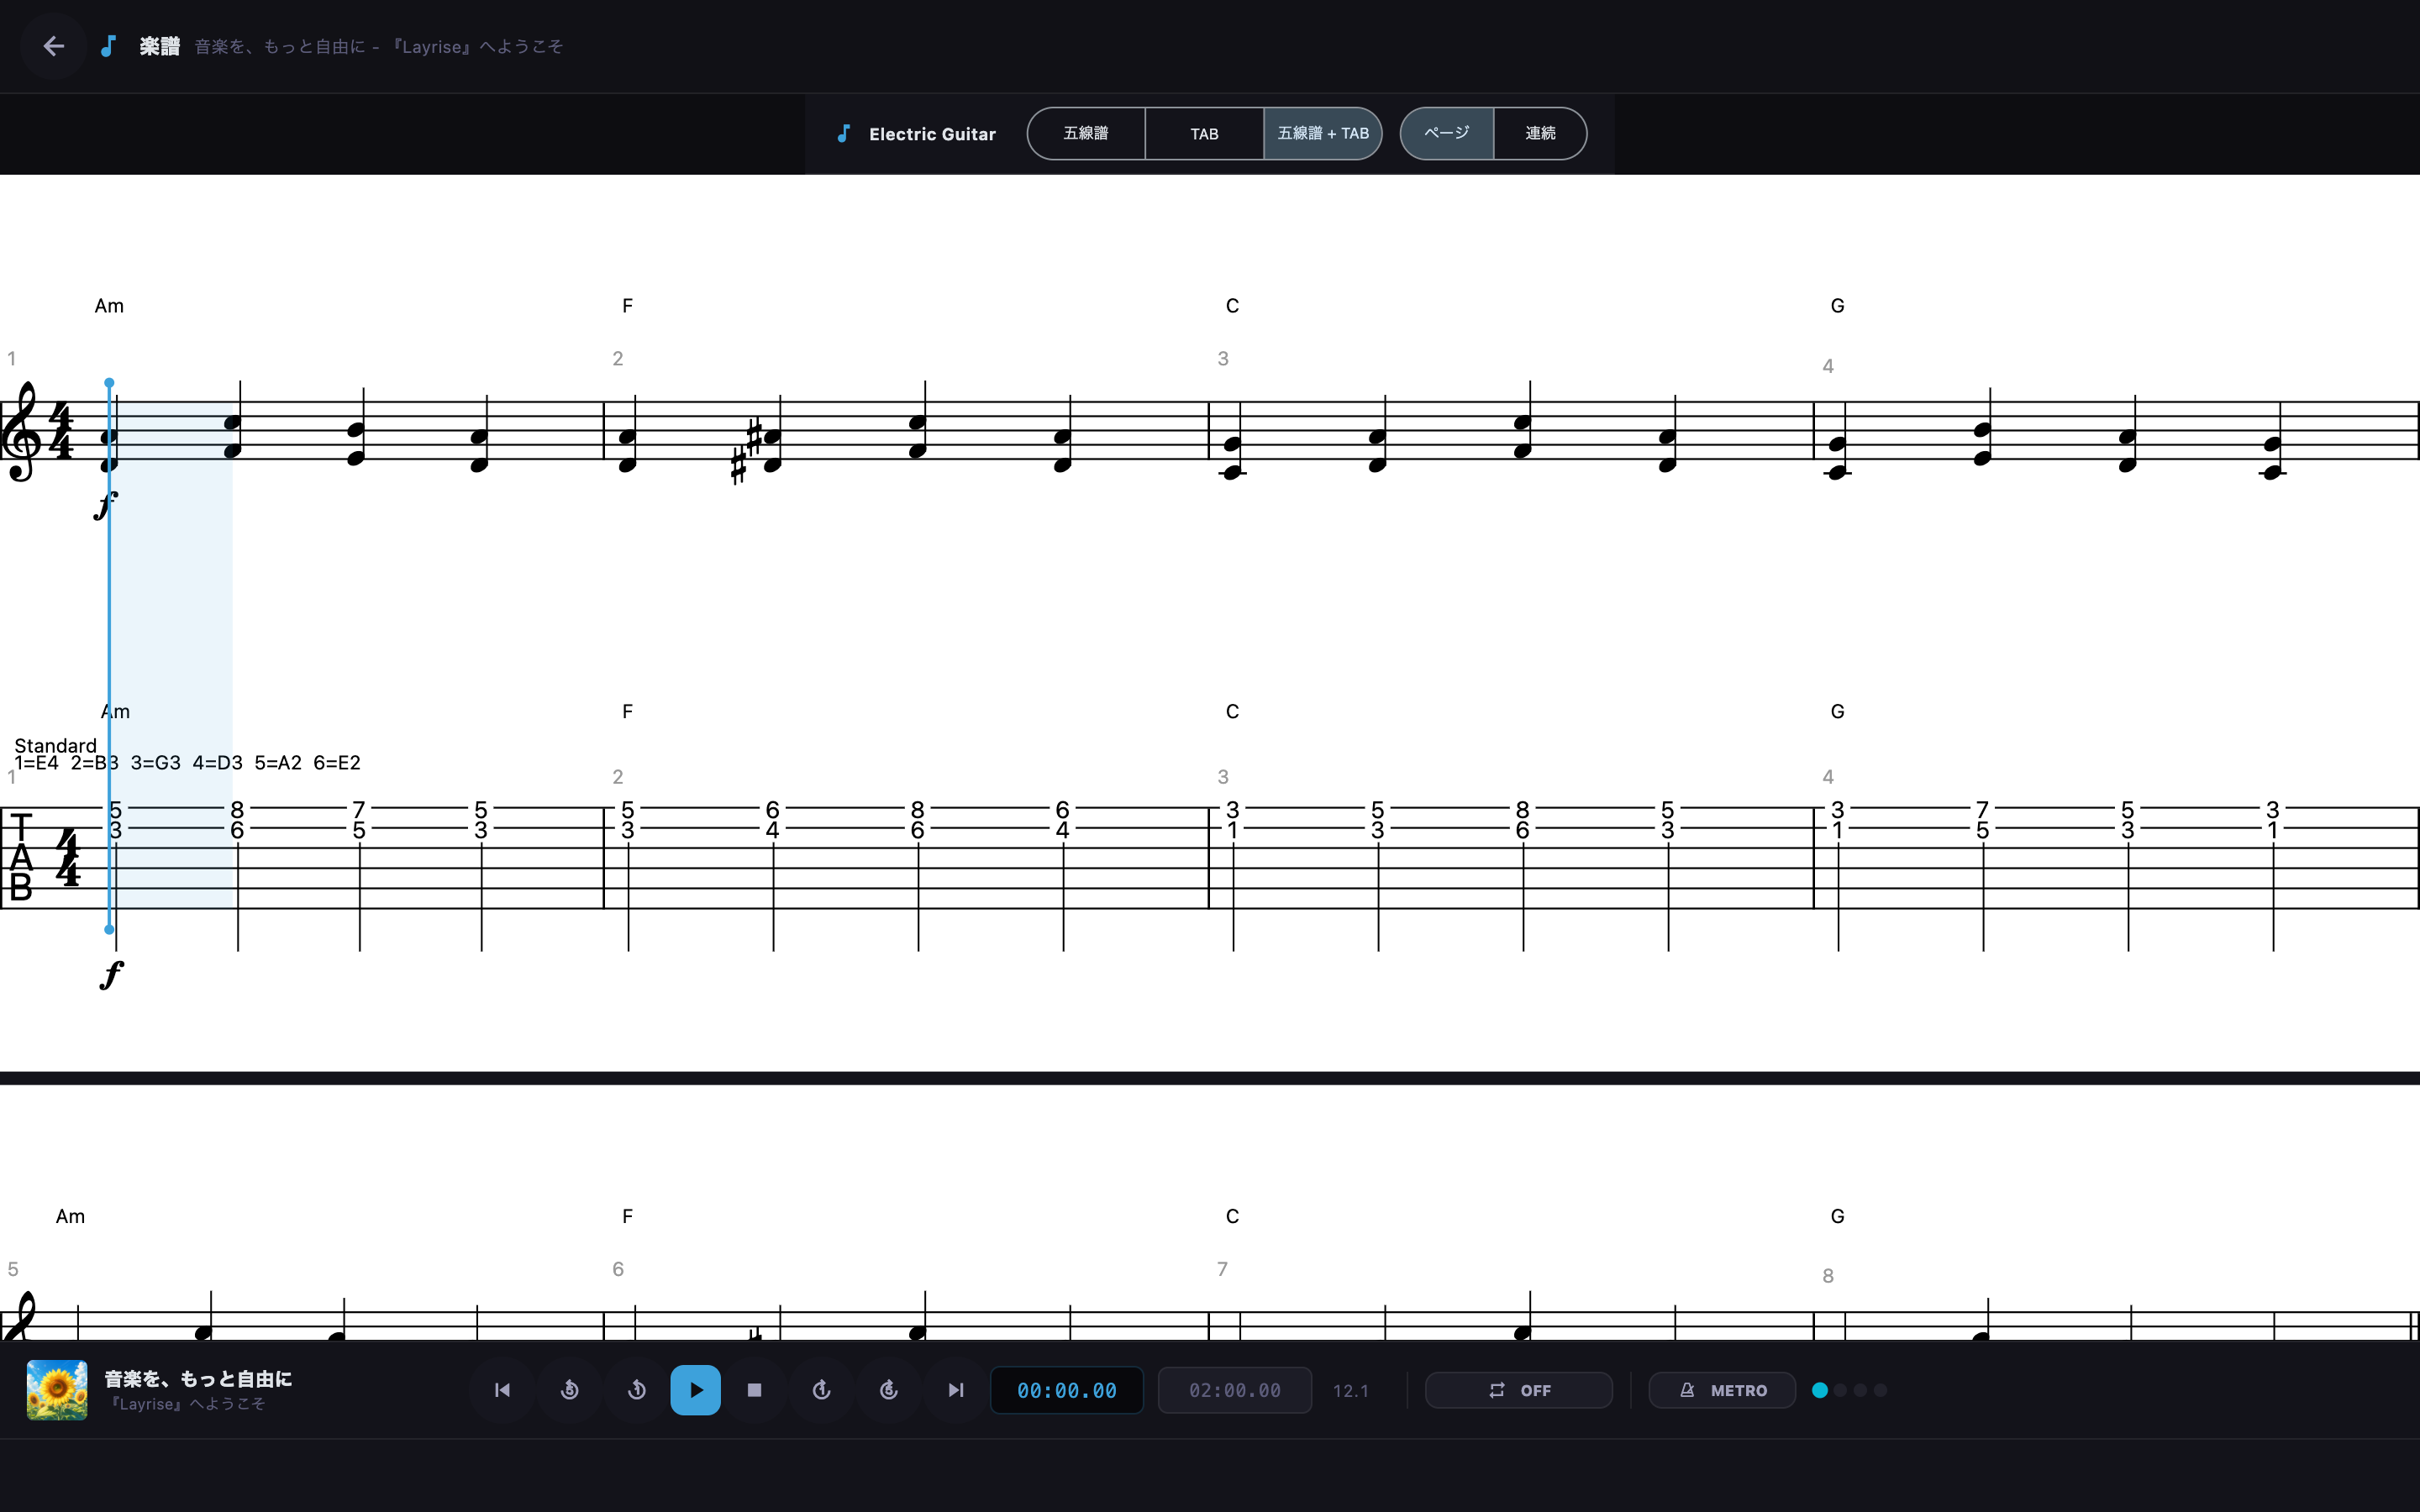2420x1512 pixels.
Task: Start playback with the play button
Action: tap(695, 1390)
